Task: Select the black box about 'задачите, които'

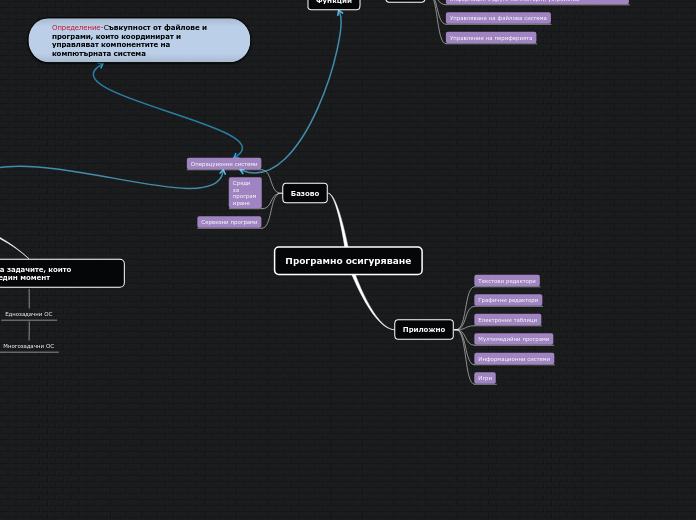Action: pos(62,274)
